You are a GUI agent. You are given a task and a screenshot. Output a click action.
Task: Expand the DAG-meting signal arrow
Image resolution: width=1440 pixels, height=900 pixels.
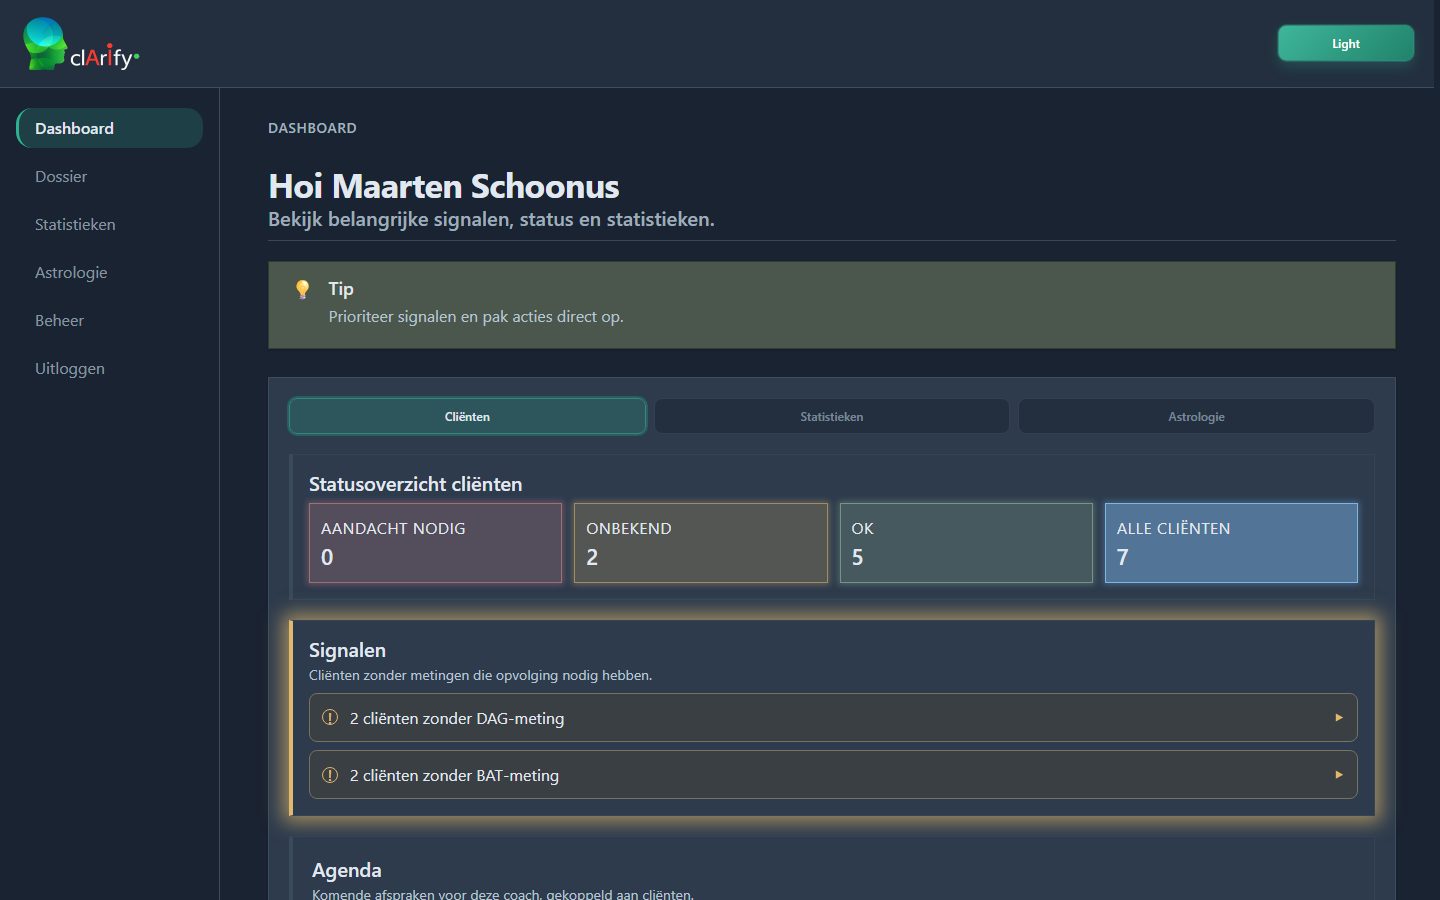click(x=1339, y=718)
